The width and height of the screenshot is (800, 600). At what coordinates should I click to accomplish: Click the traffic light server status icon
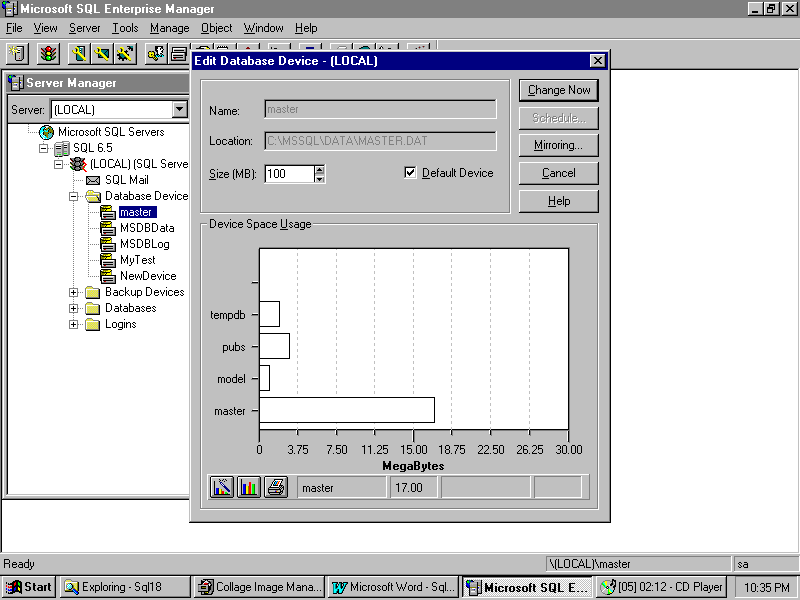click(48, 53)
